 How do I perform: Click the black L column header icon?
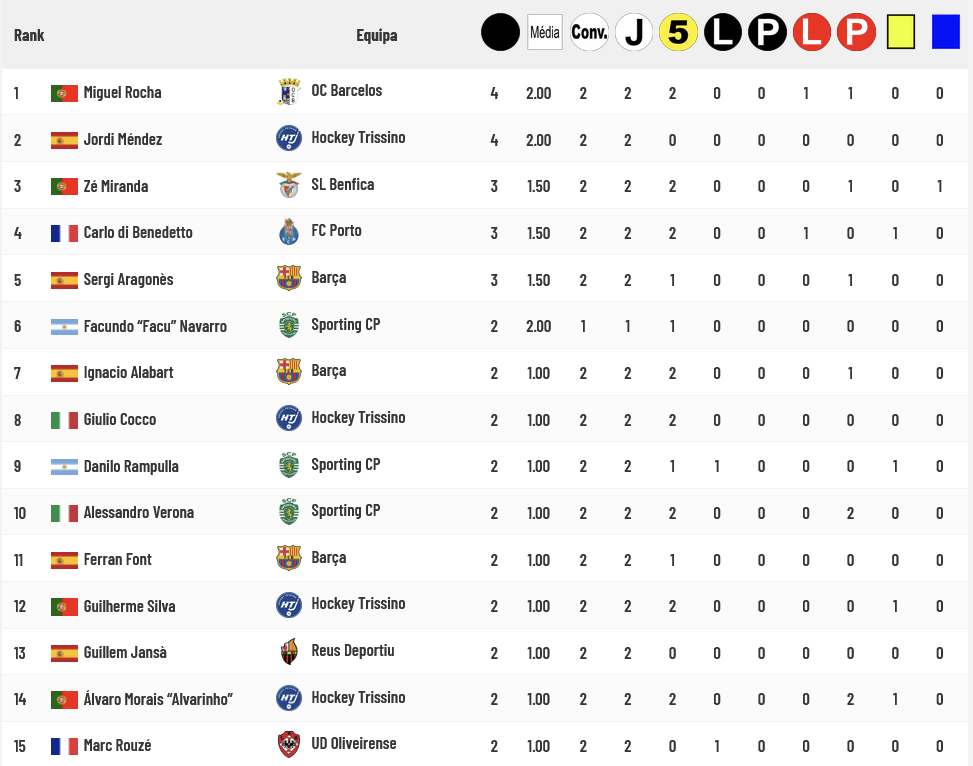[723, 32]
